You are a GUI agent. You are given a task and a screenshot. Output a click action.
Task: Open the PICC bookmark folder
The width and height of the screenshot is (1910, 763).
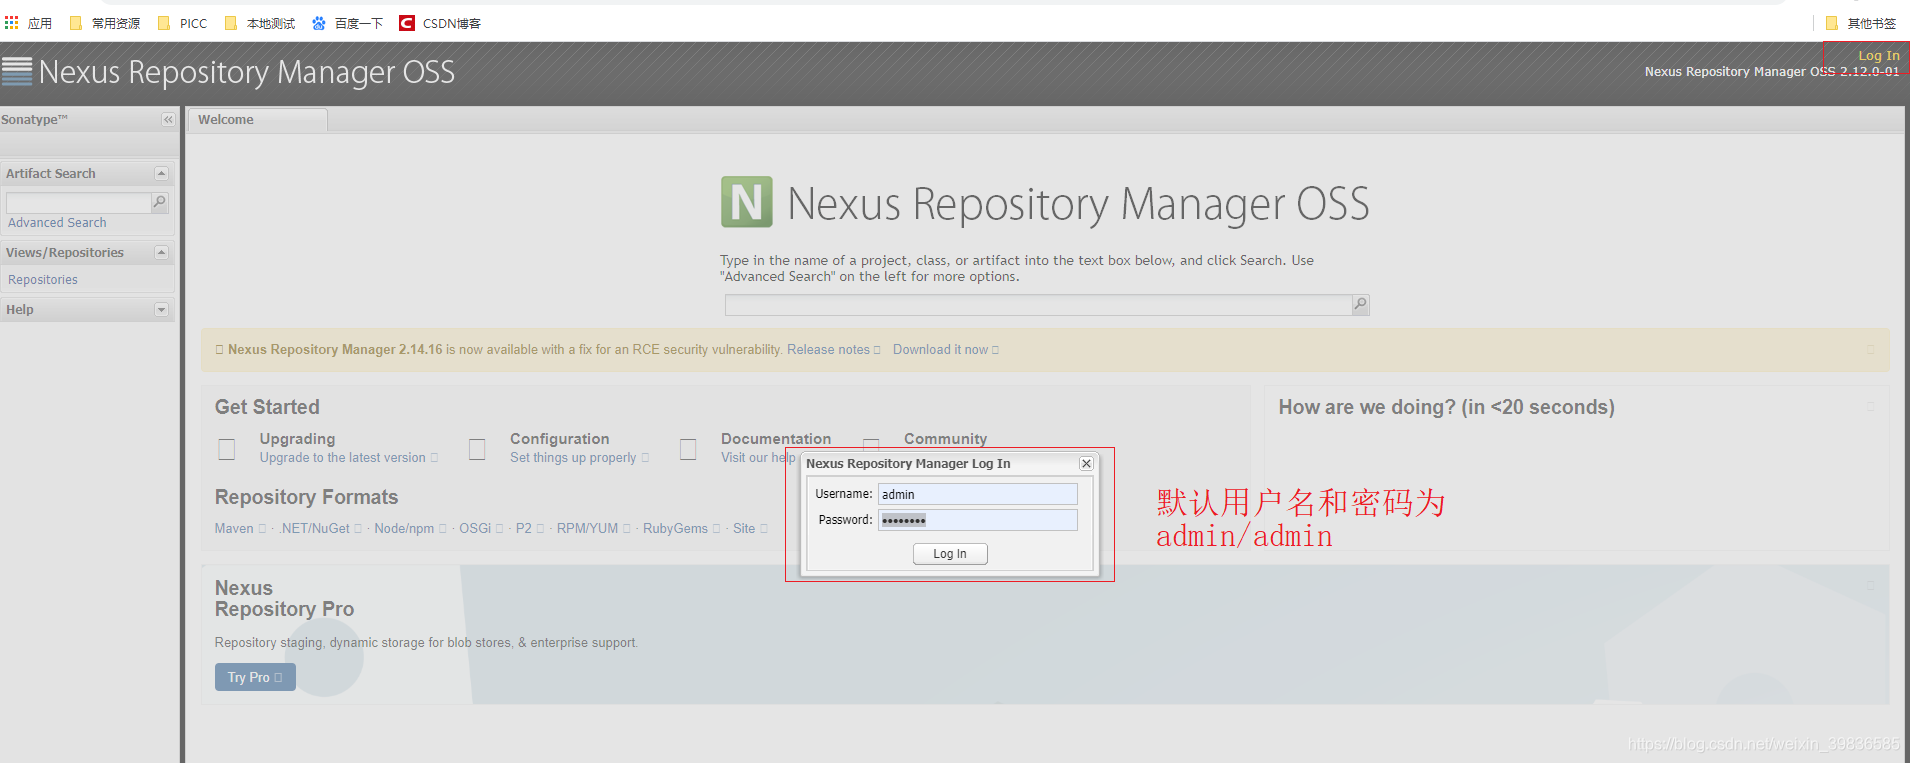pyautogui.click(x=183, y=23)
